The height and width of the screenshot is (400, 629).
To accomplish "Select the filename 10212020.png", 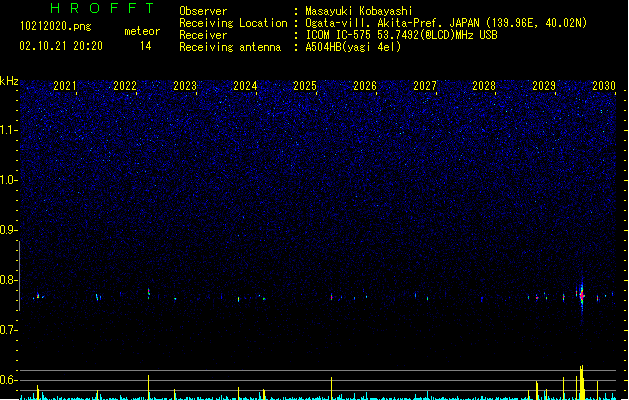I will pyautogui.click(x=56, y=26).
